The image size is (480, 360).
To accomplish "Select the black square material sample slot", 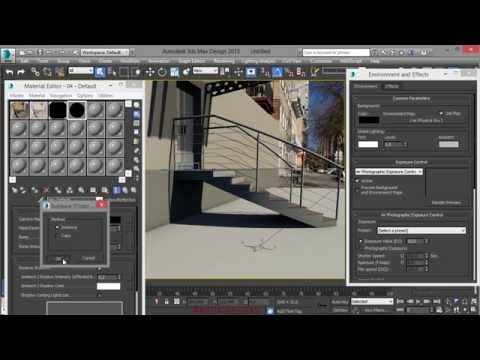I will (58, 110).
